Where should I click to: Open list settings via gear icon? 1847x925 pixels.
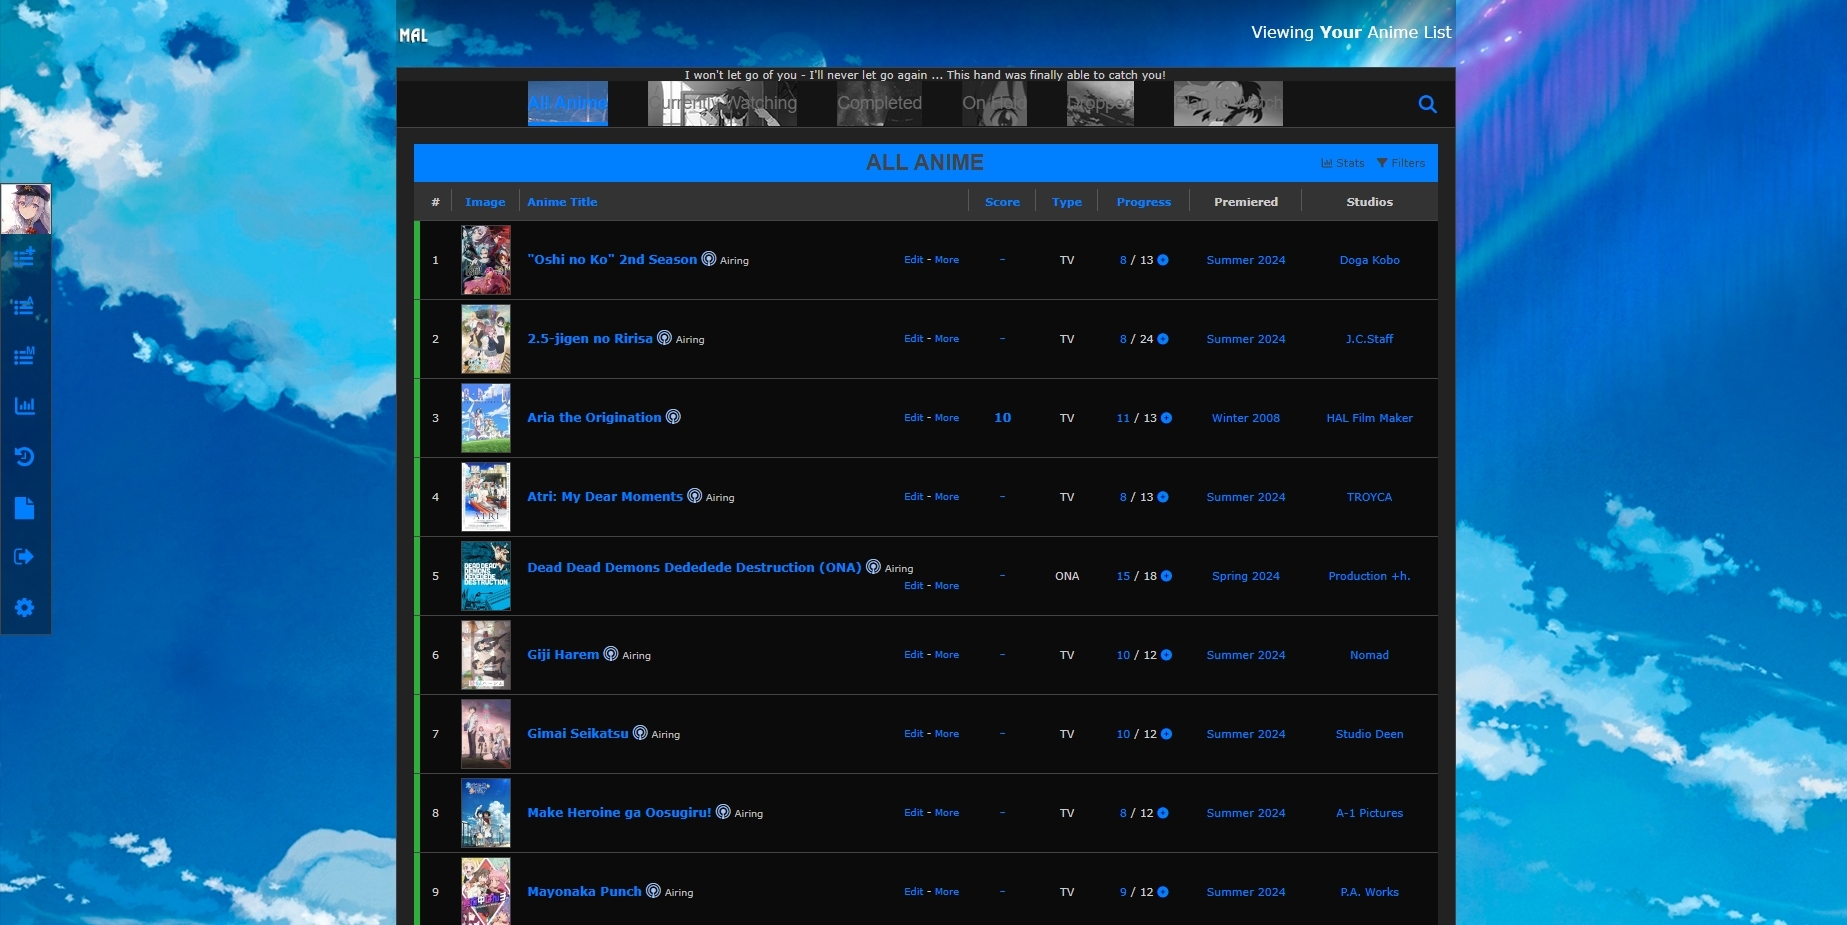[24, 608]
